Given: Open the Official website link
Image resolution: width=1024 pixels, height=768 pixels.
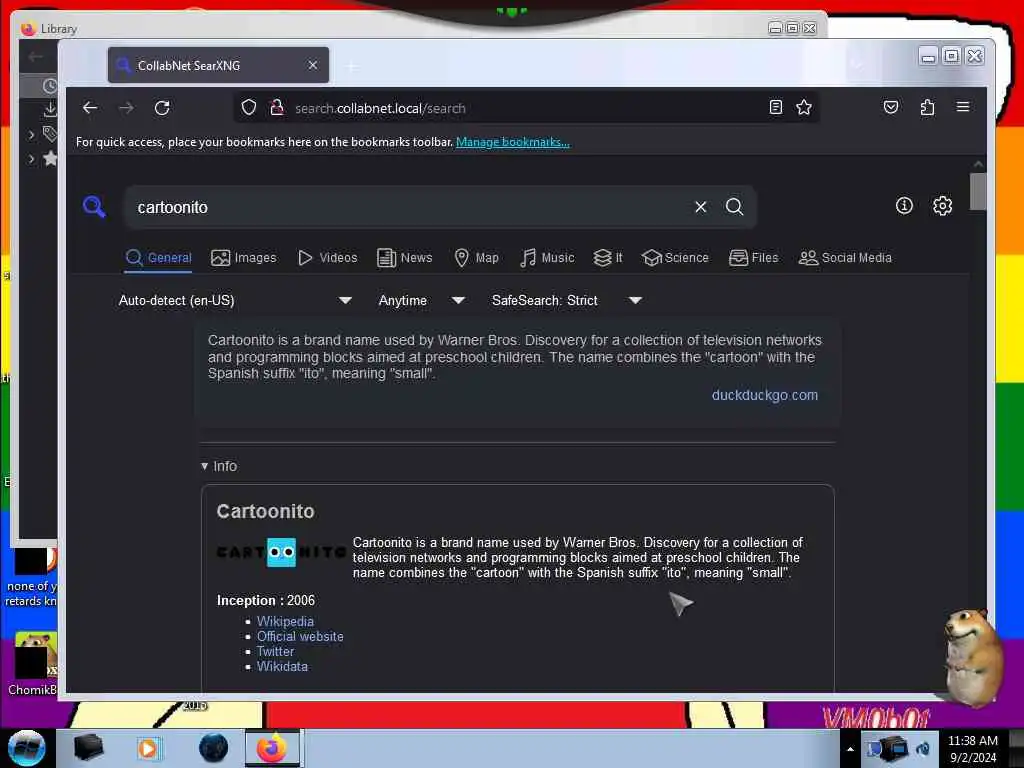Looking at the screenshot, I should [x=300, y=637].
